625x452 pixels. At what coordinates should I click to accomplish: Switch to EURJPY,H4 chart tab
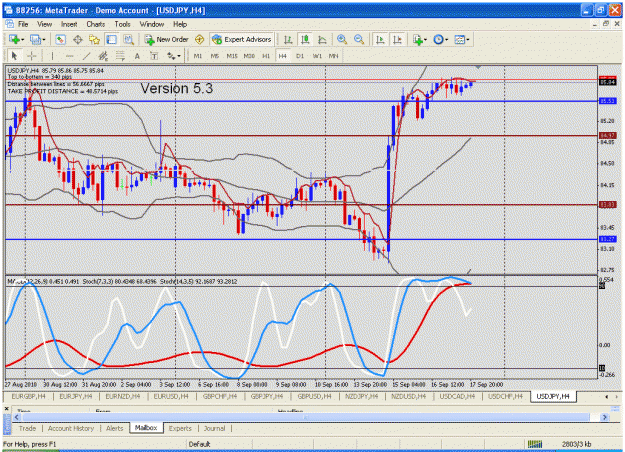coord(76,396)
